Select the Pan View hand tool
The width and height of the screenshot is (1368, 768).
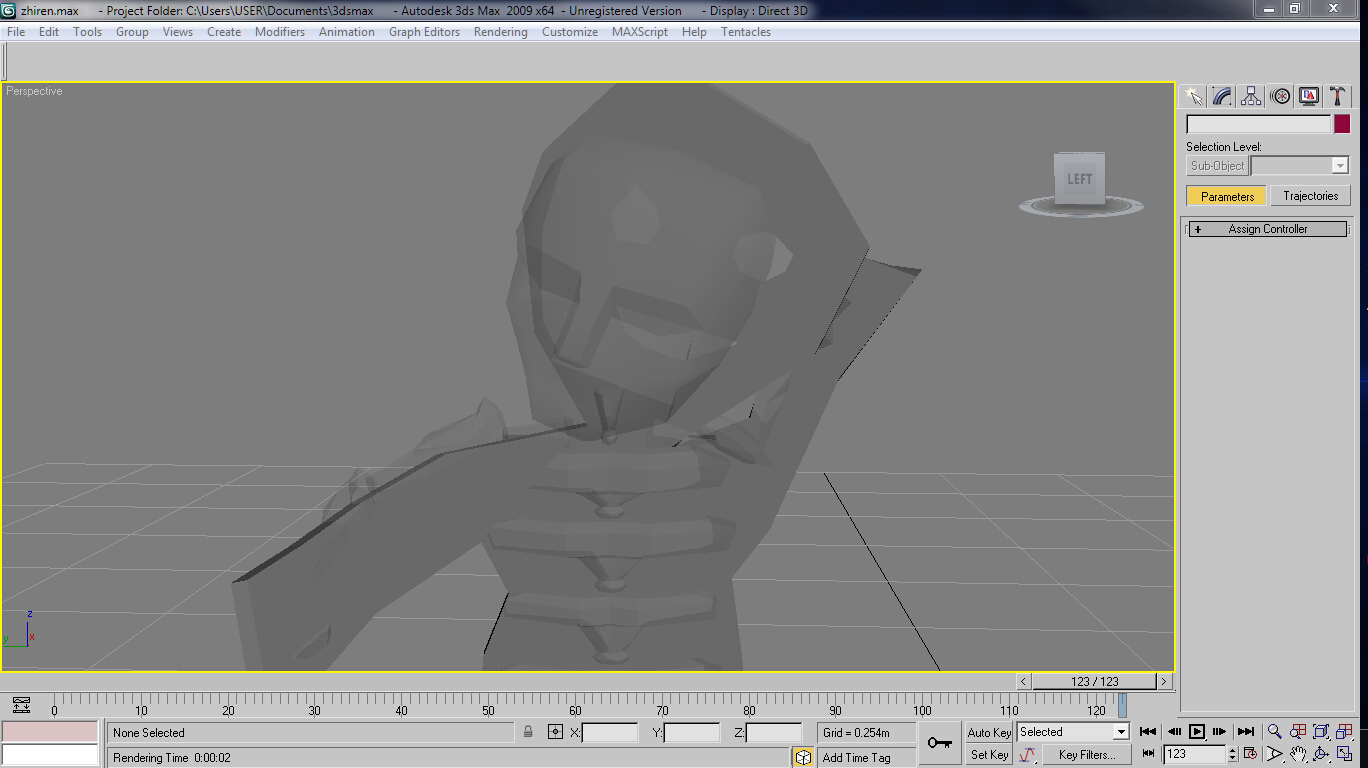(1298, 755)
